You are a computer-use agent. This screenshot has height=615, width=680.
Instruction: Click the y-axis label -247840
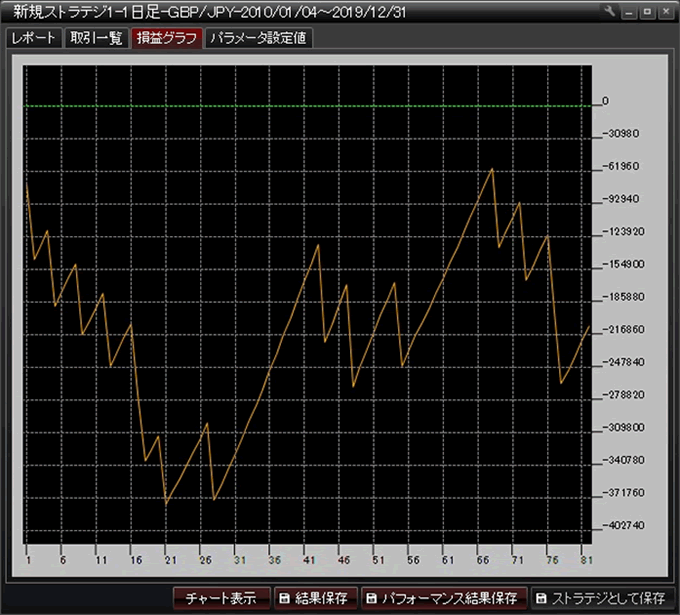pyautogui.click(x=624, y=362)
